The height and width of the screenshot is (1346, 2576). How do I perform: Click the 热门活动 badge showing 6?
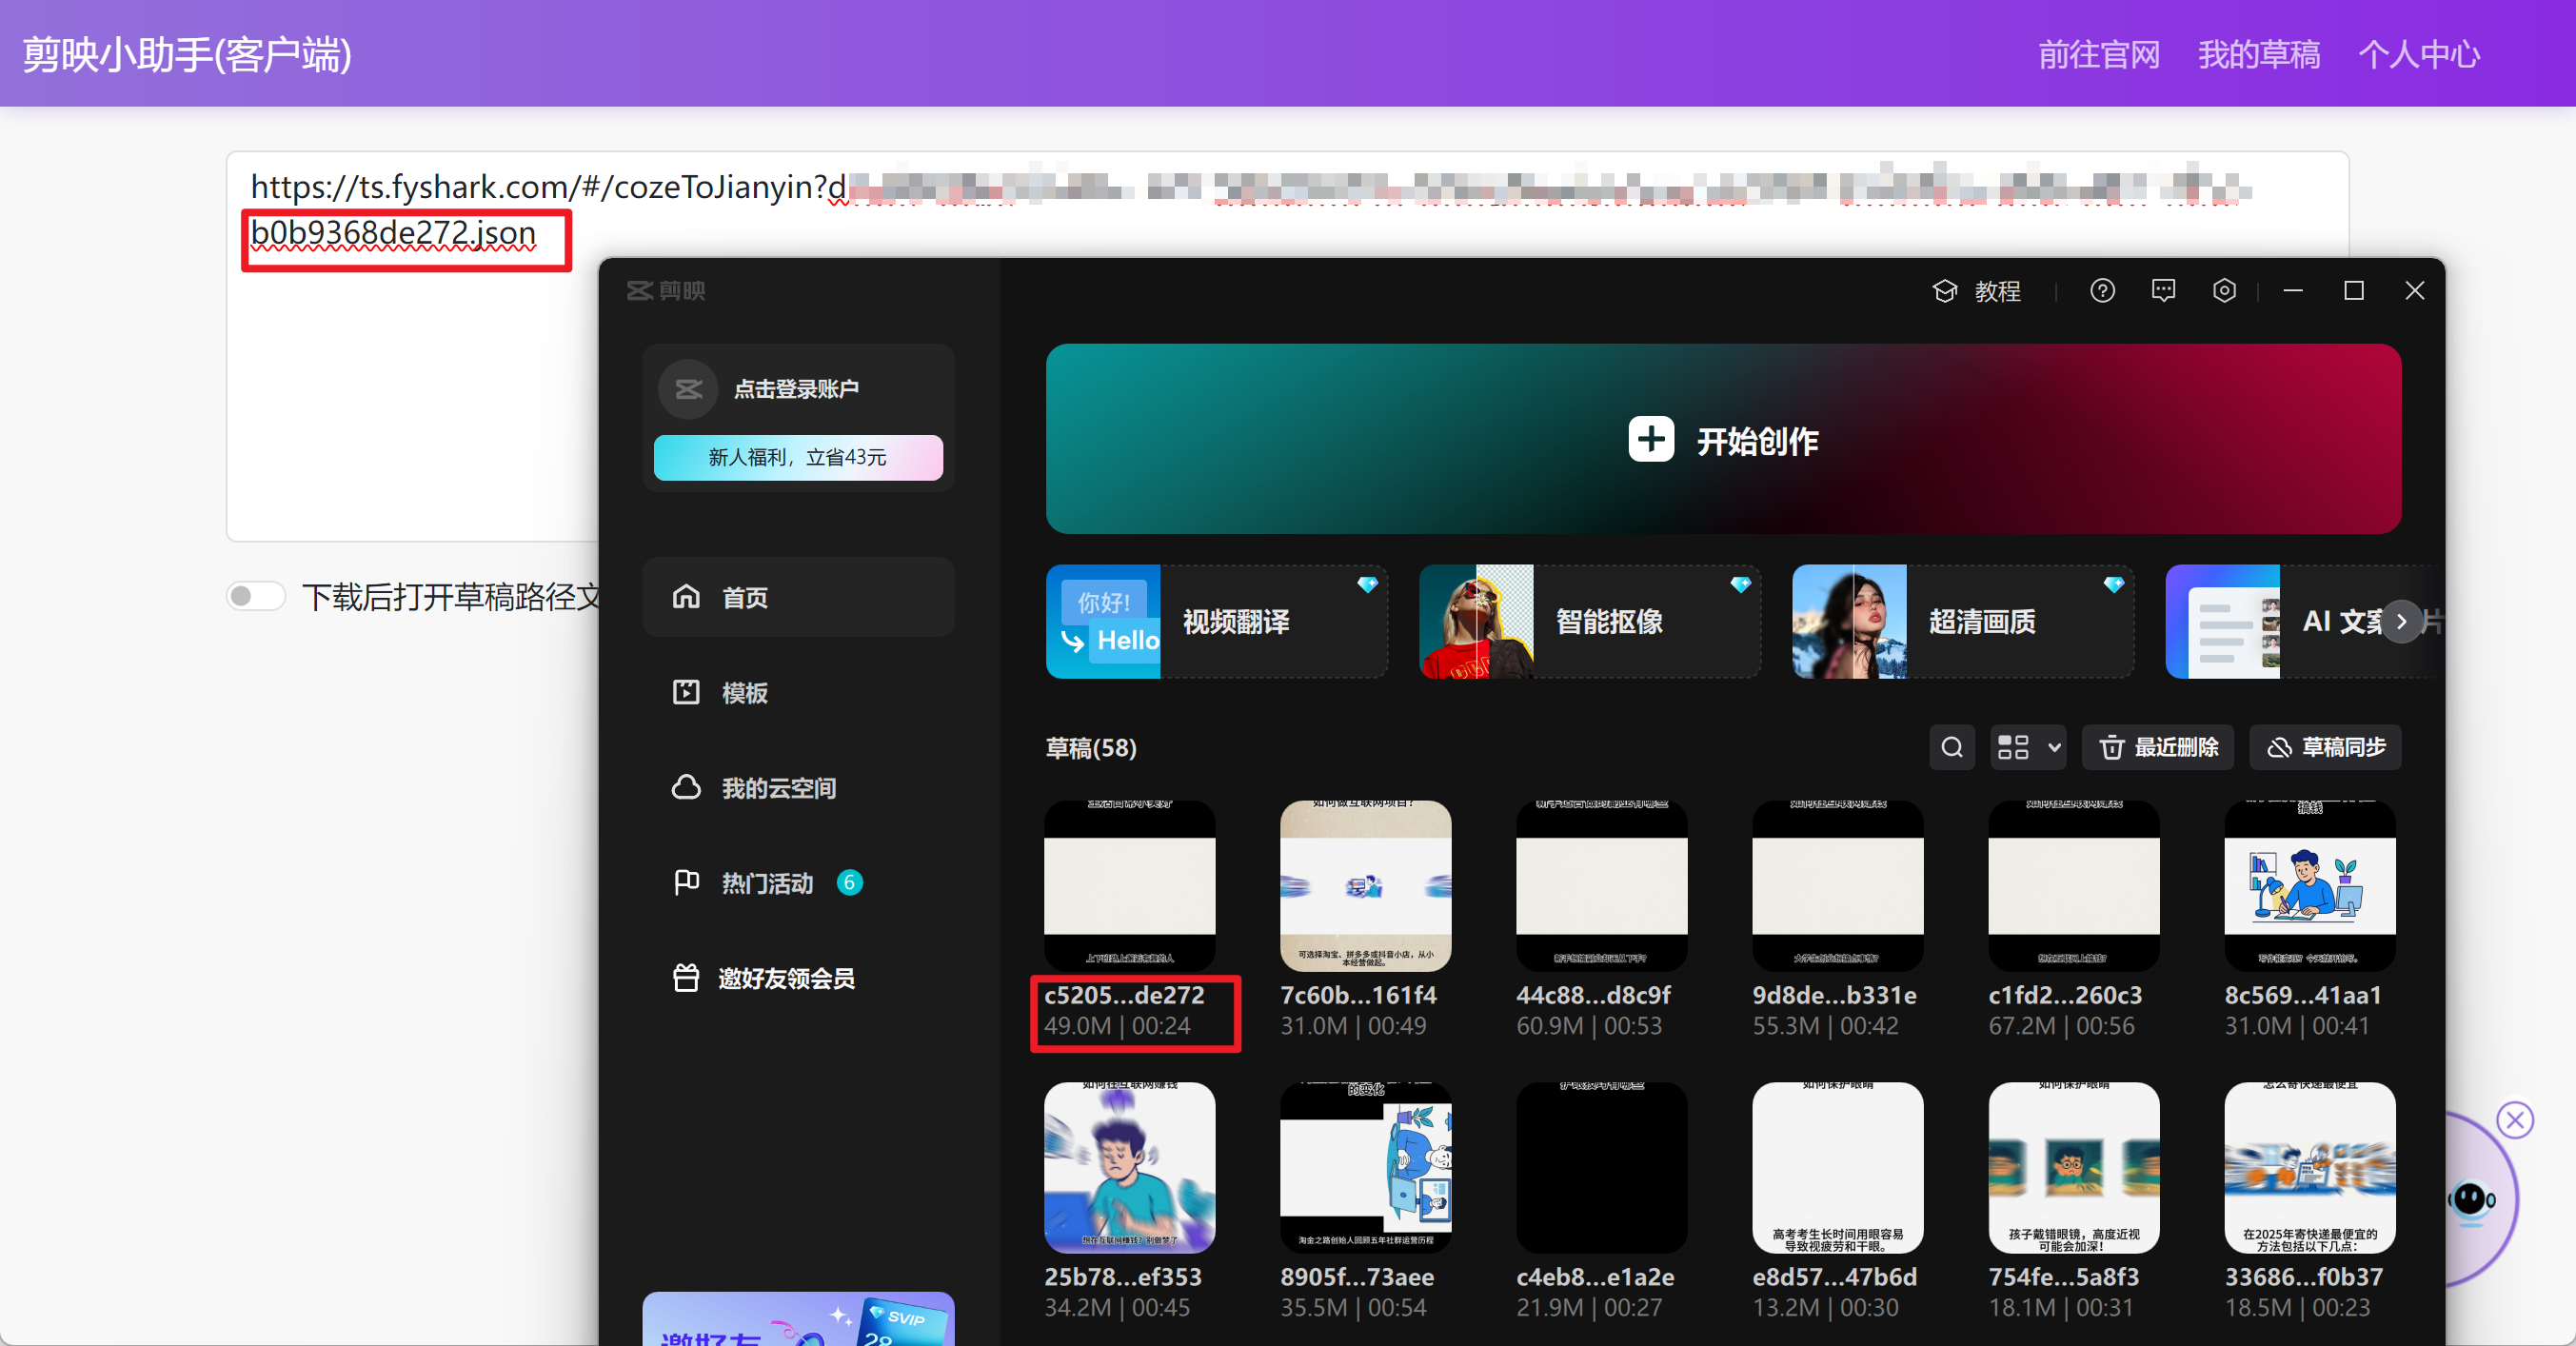coord(849,883)
